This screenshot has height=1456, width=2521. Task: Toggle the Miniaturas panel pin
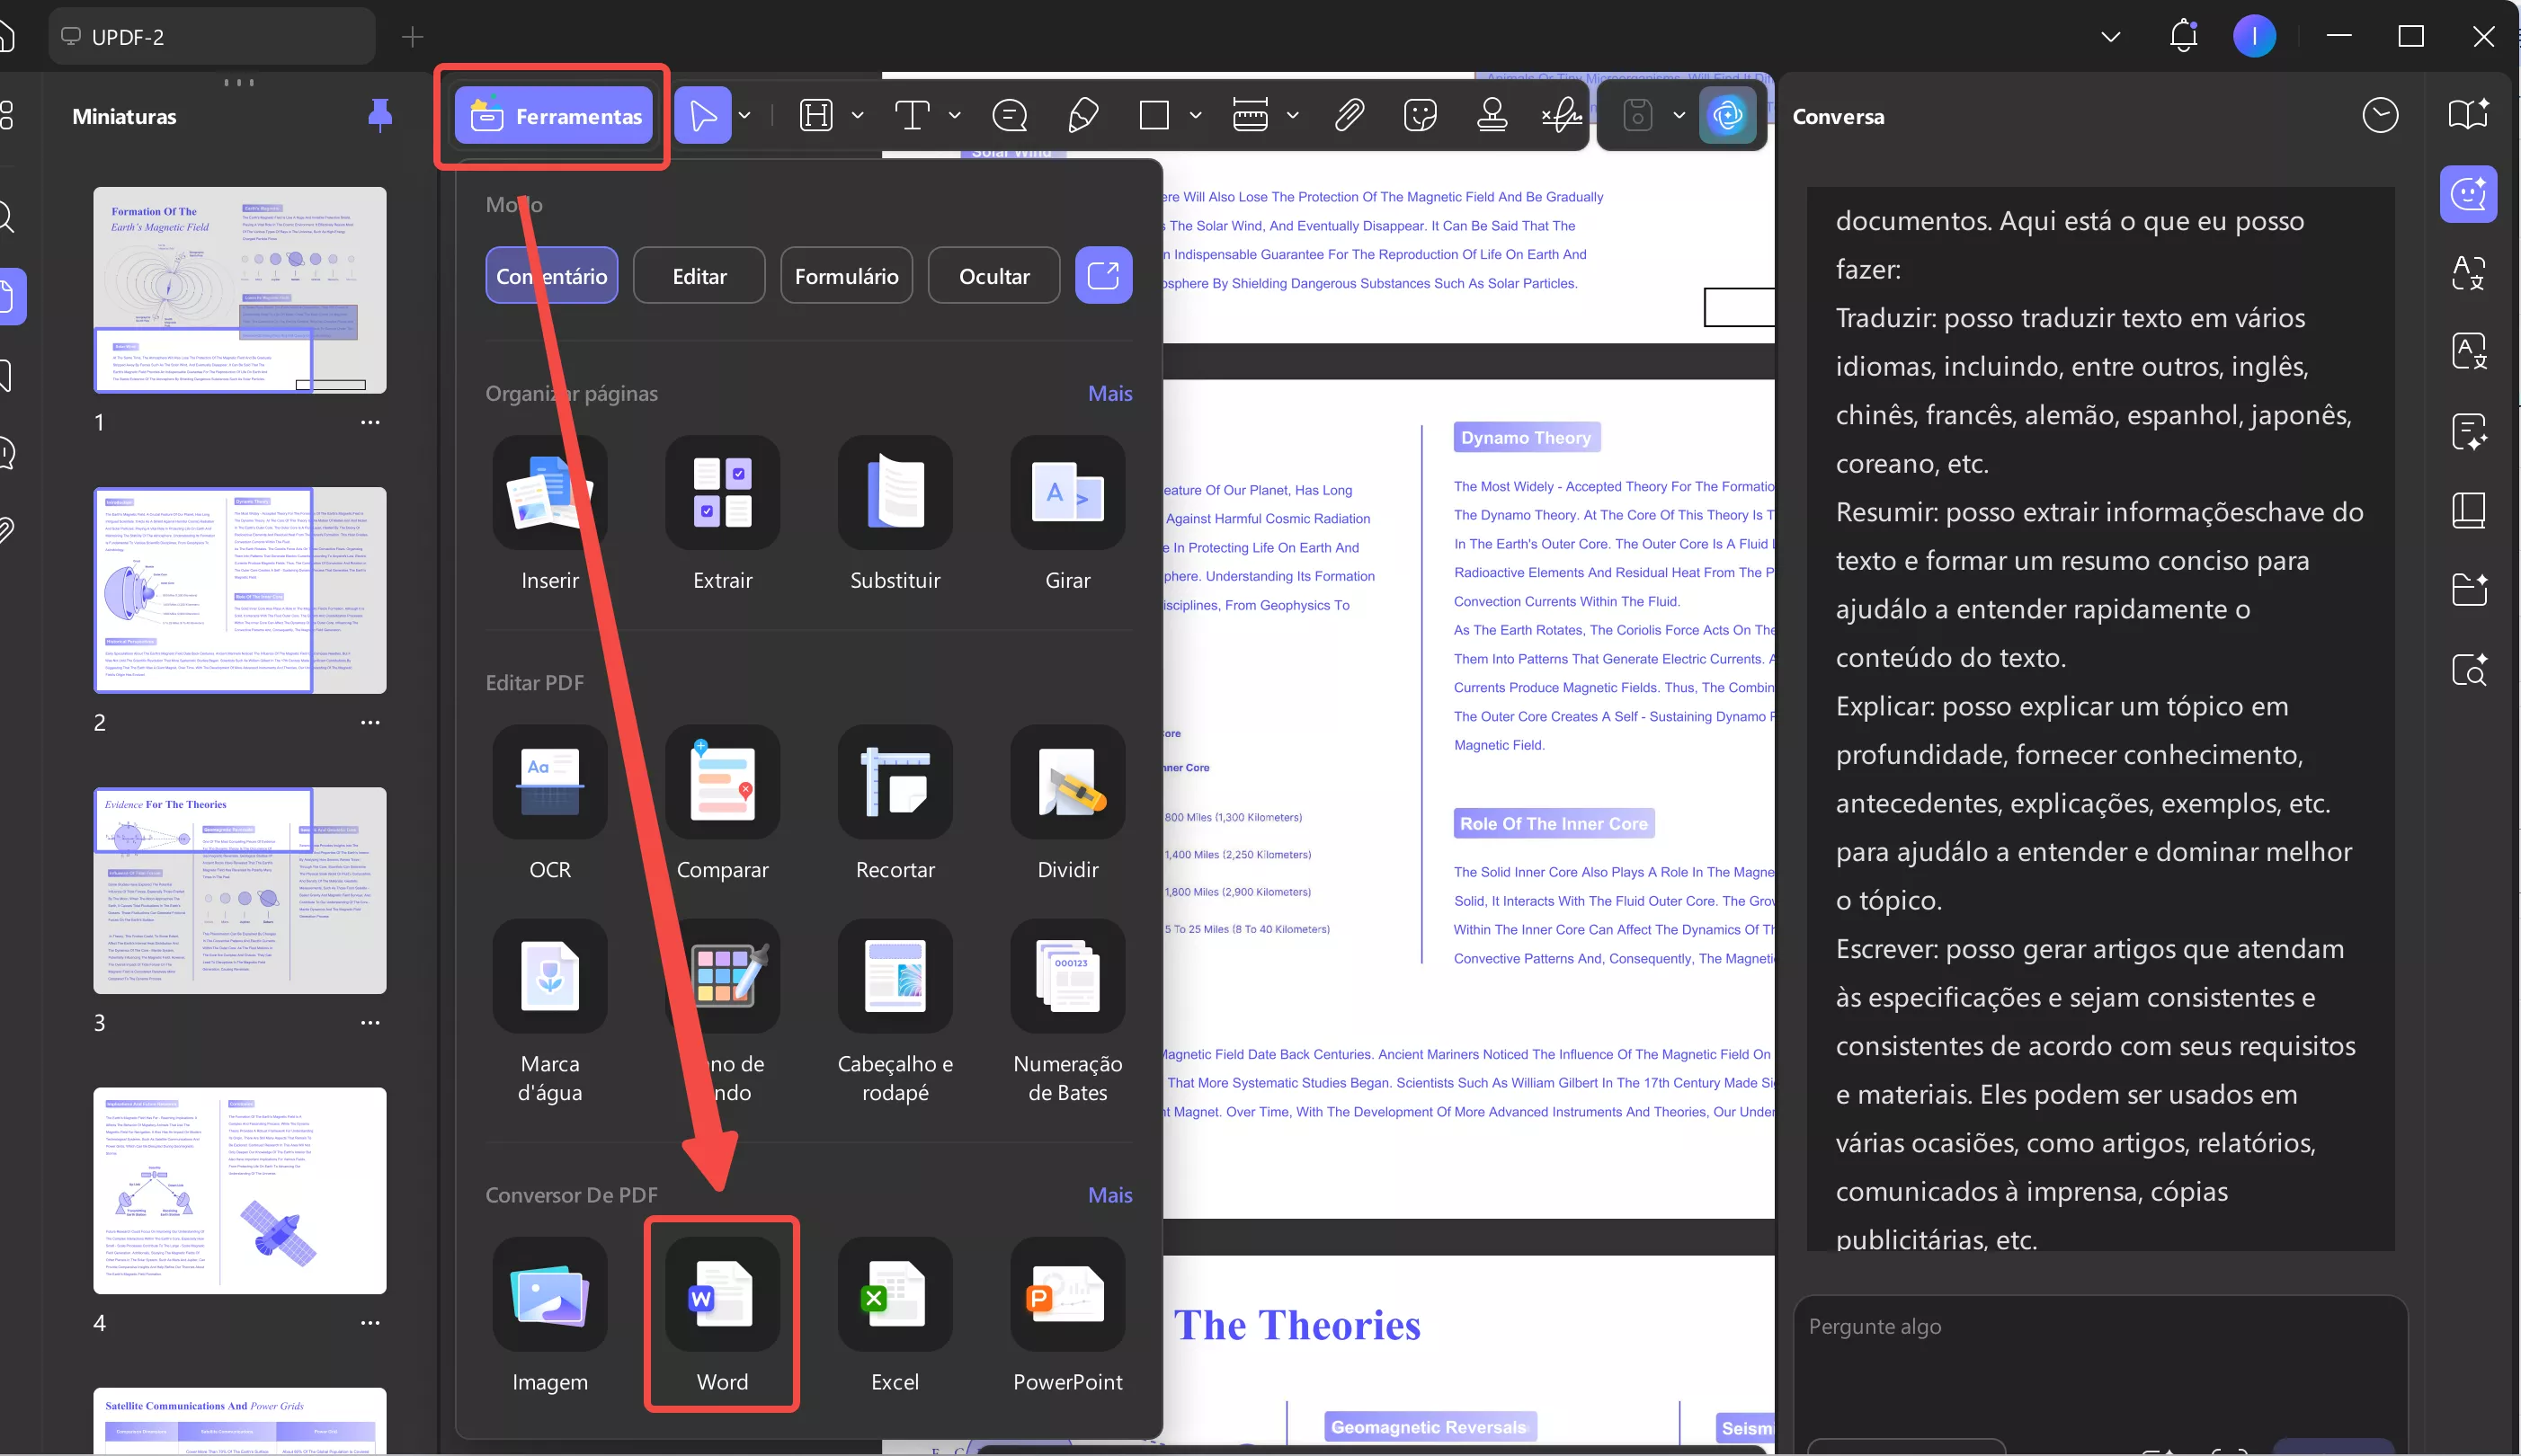pos(379,115)
